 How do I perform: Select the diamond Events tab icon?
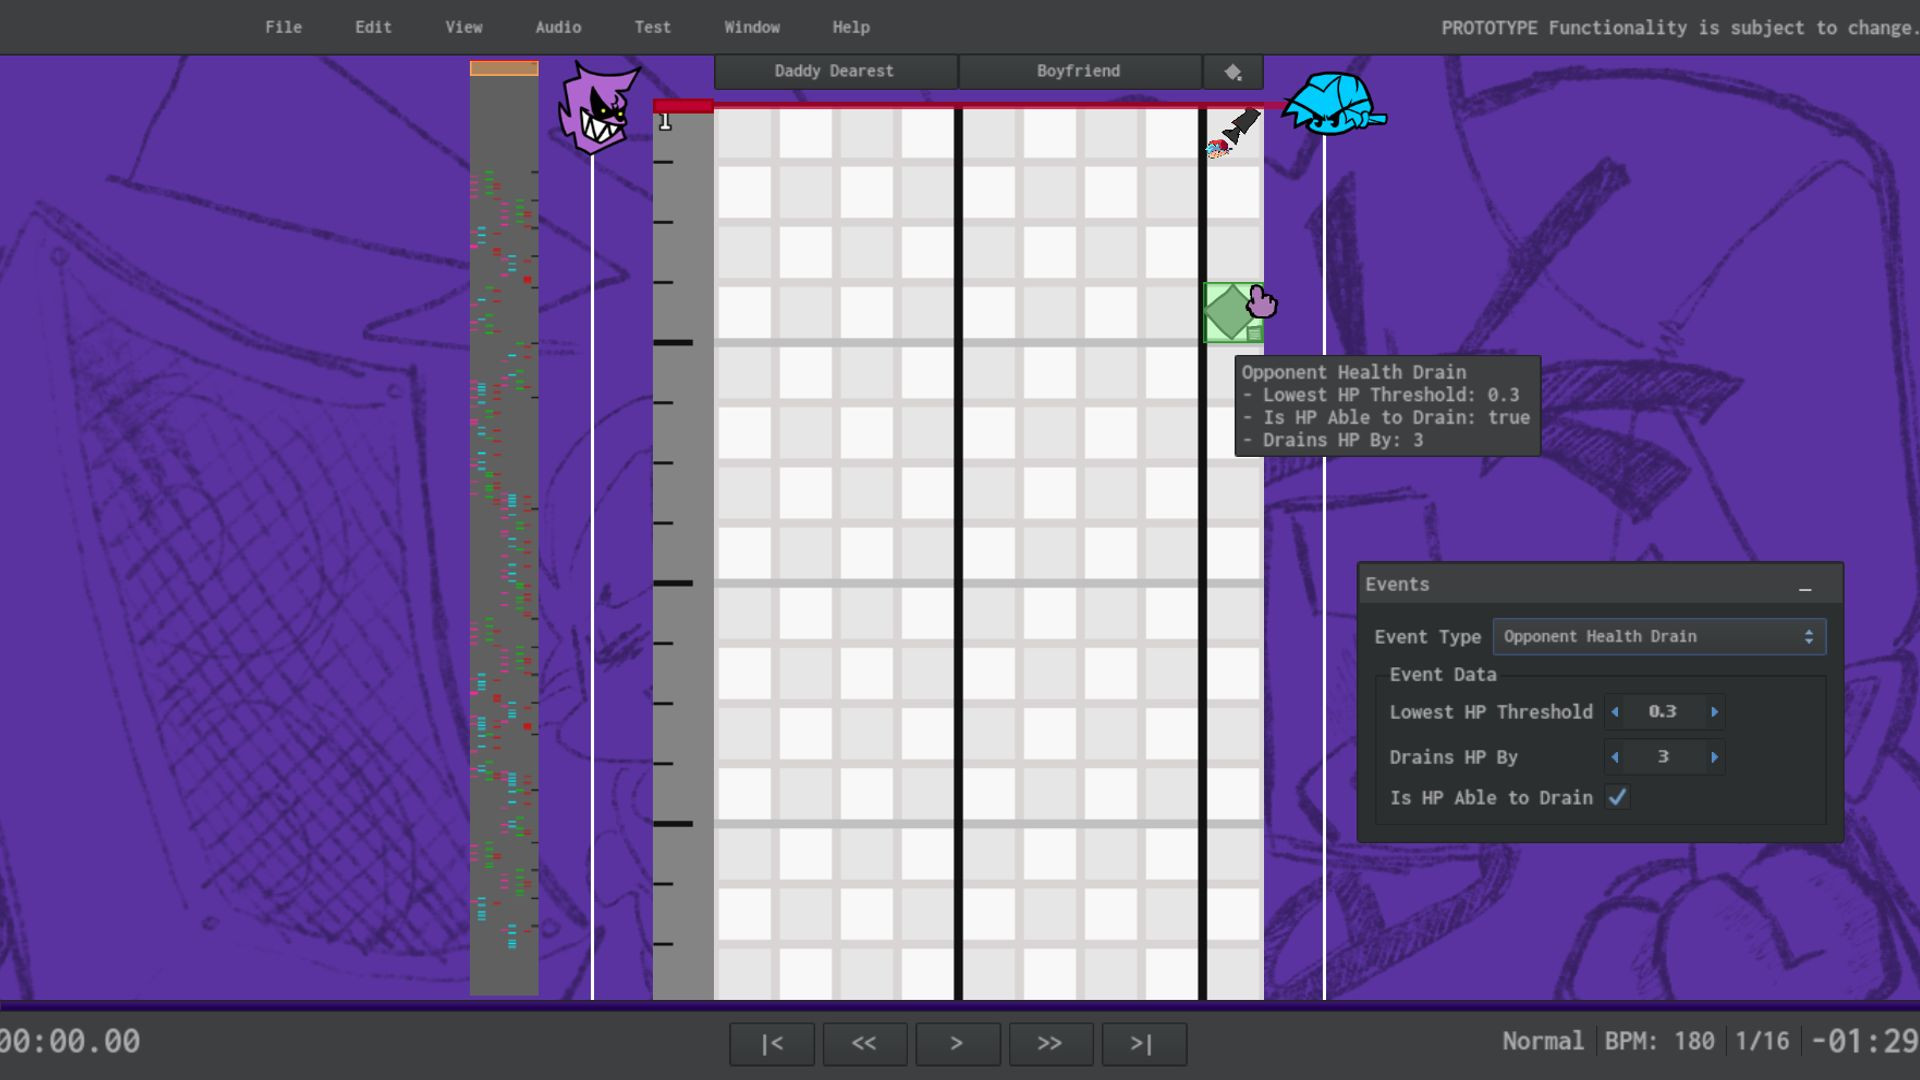click(1232, 71)
